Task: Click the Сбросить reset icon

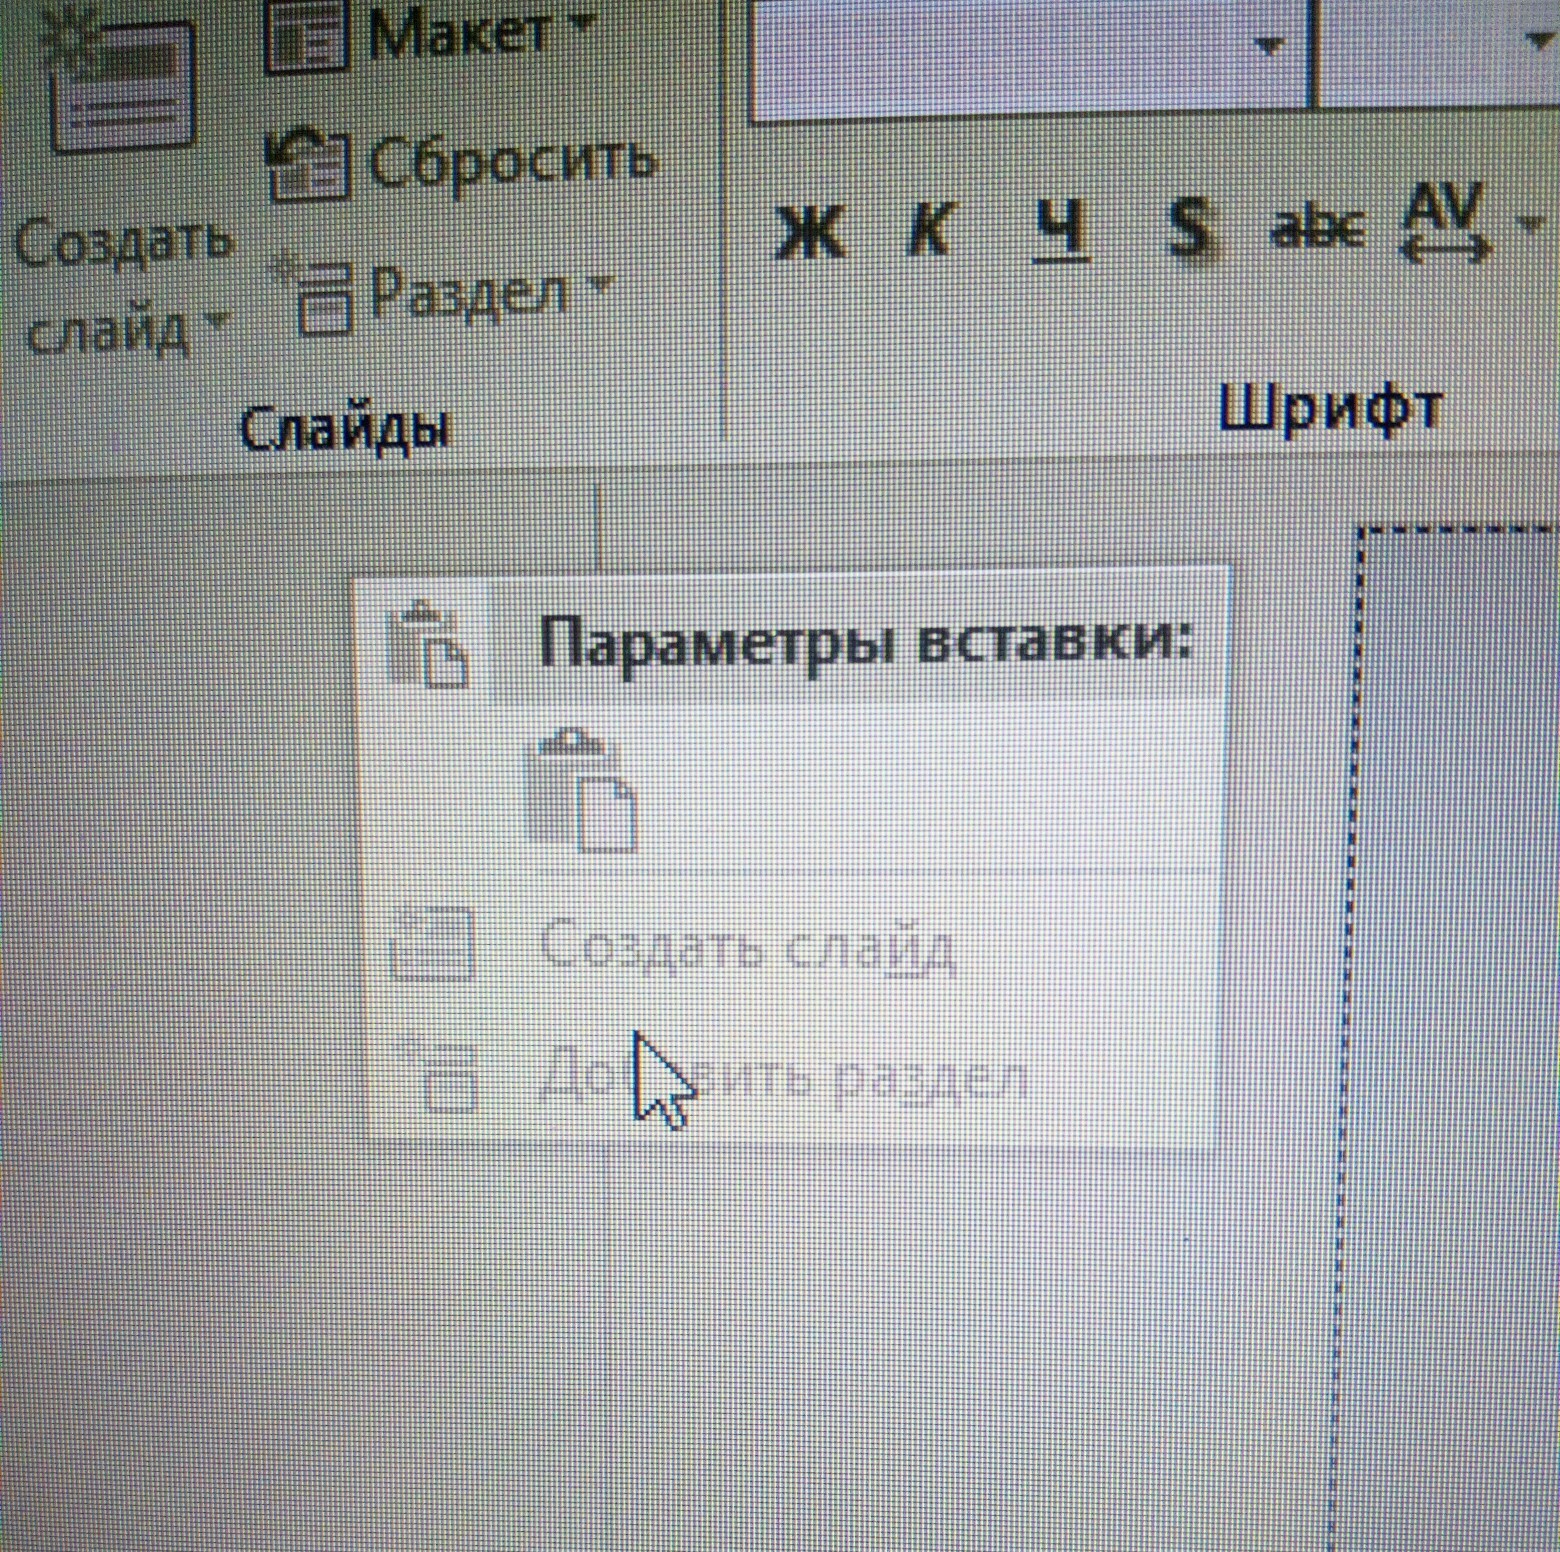Action: point(308,164)
